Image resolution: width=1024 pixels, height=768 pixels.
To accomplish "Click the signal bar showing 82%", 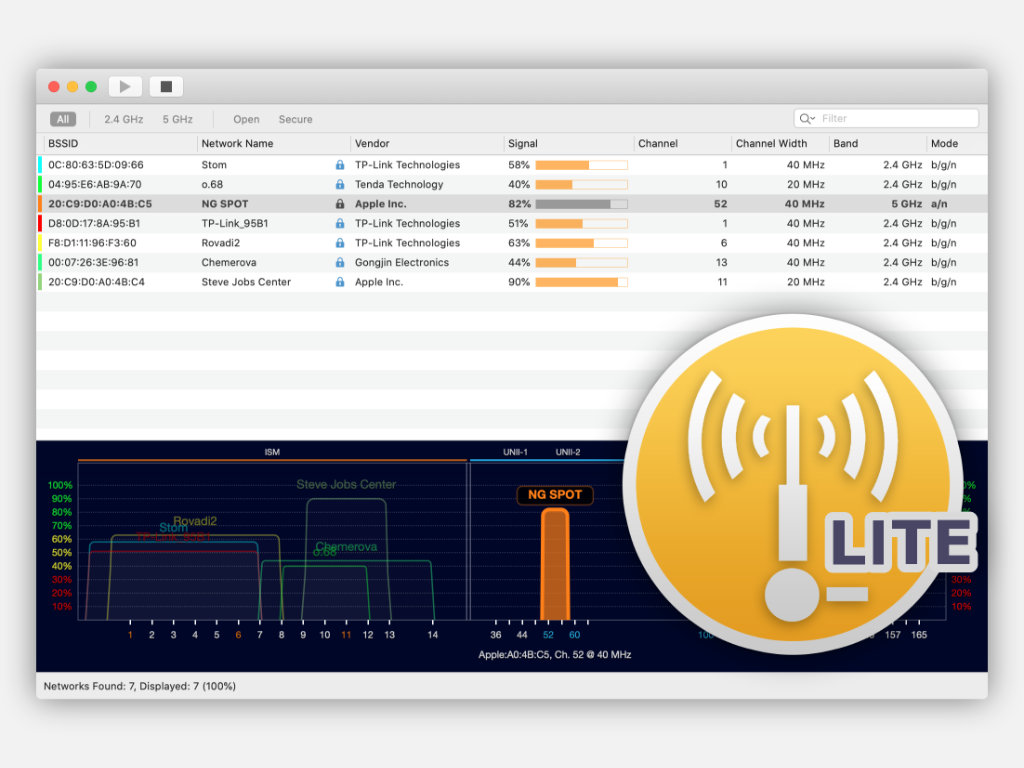I will (581, 204).
